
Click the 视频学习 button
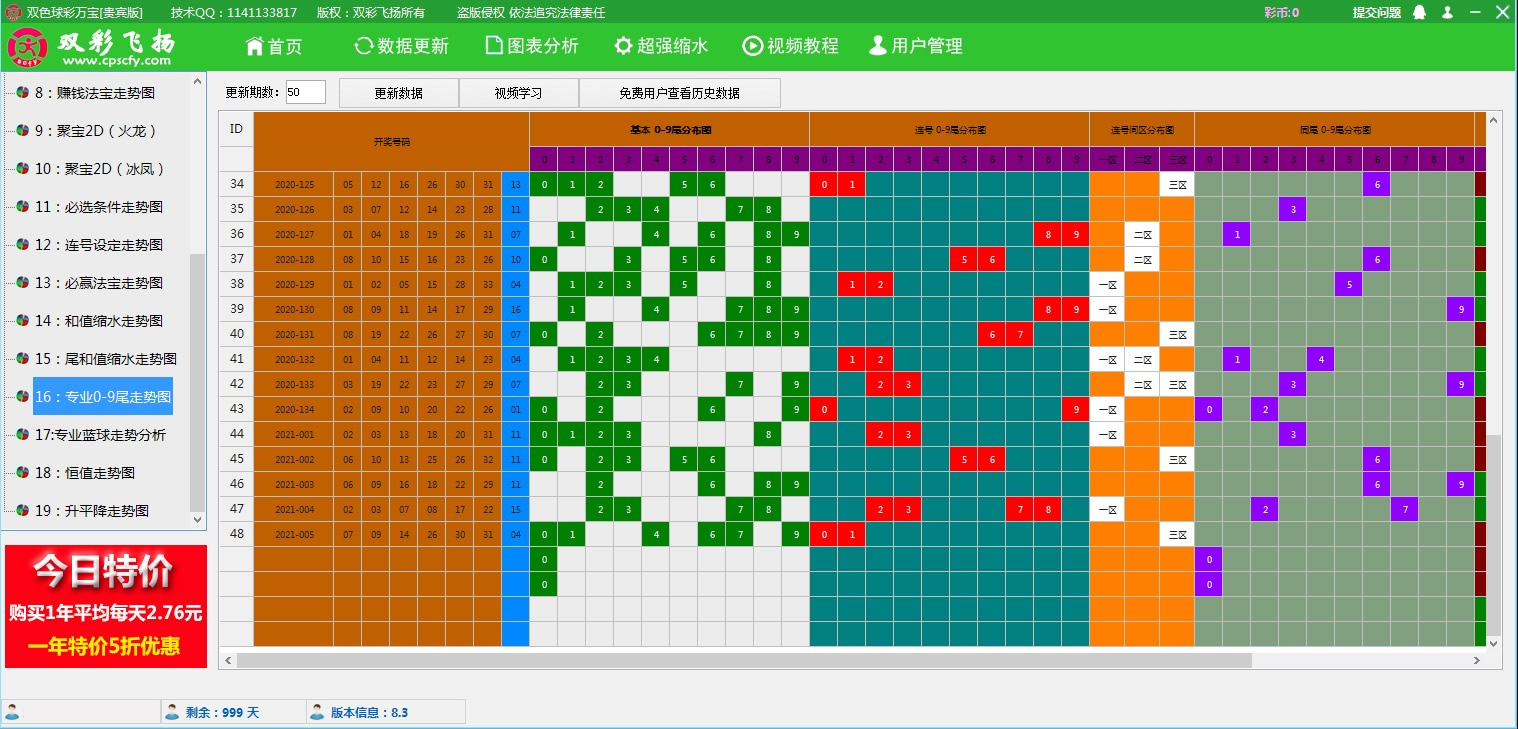click(x=518, y=93)
